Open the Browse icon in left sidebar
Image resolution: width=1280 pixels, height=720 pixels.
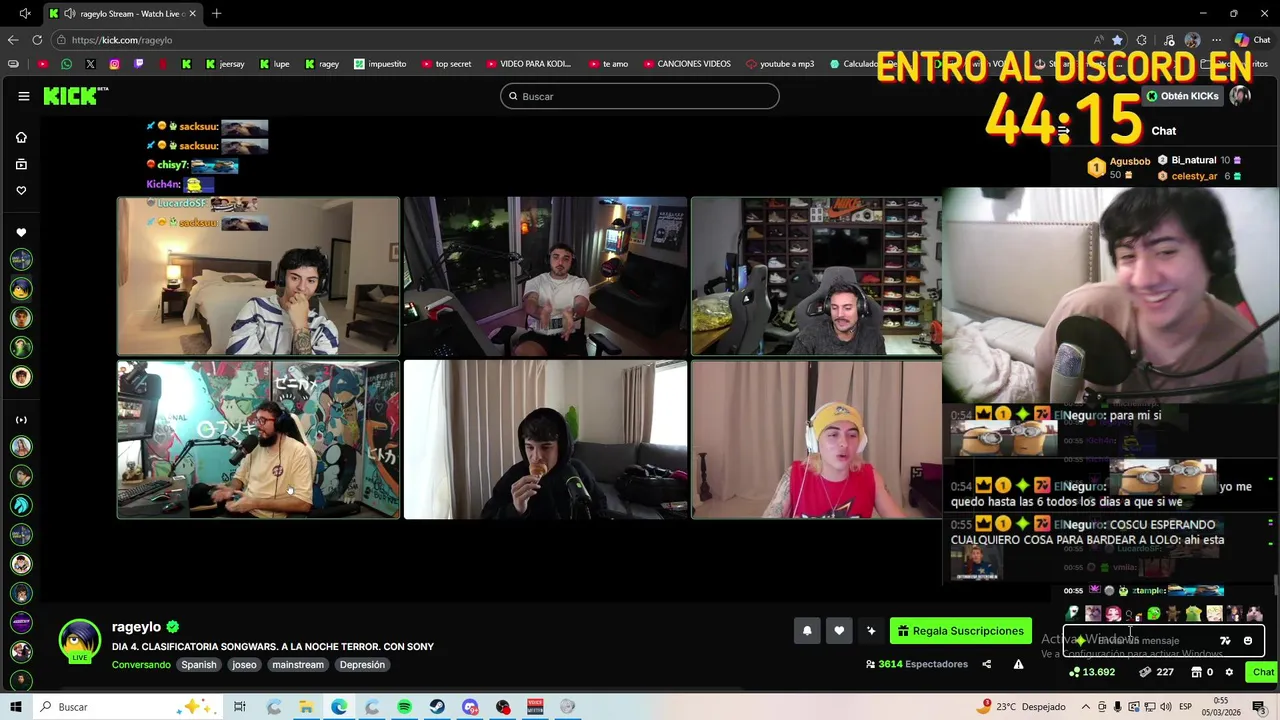(x=21, y=164)
